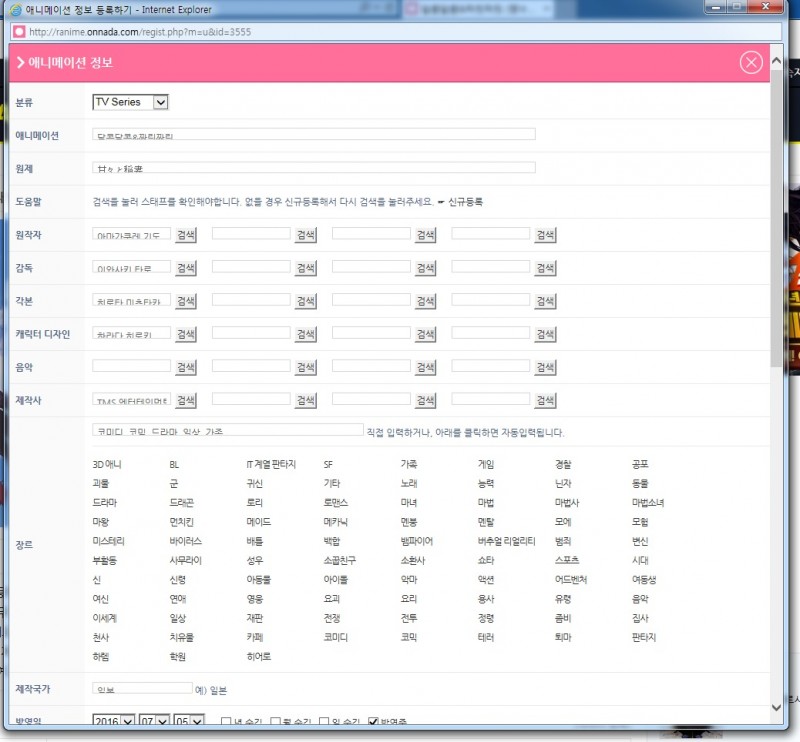Click the first 검색 button in the 원작자 row
Screen dimensions: 800x742
pyautogui.click(x=187, y=235)
